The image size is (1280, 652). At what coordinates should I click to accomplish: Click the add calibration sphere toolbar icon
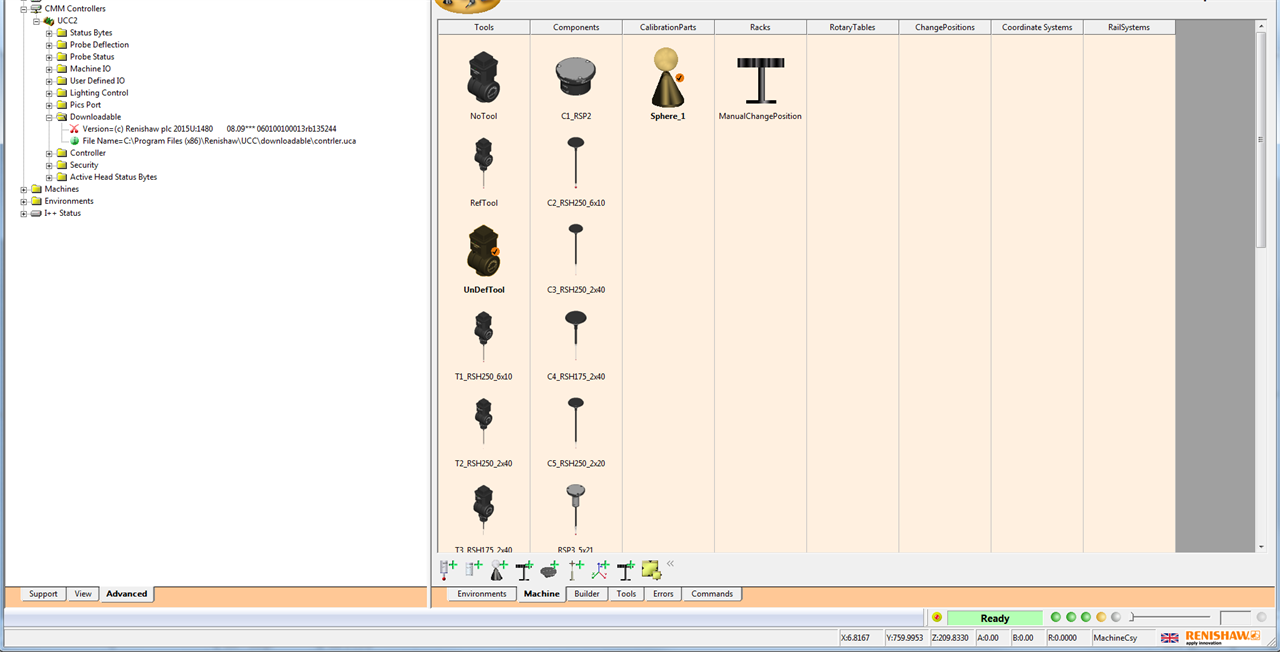[498, 570]
